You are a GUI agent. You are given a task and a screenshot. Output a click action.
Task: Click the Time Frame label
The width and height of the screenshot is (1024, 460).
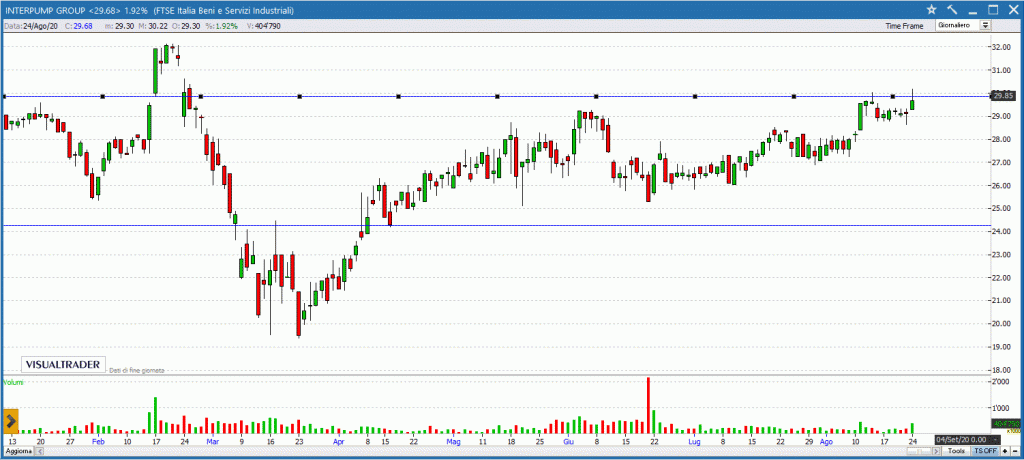click(904, 26)
